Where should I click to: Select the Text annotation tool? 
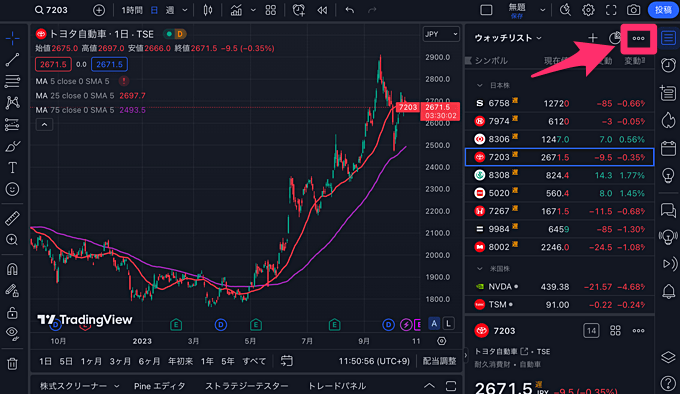[x=12, y=167]
